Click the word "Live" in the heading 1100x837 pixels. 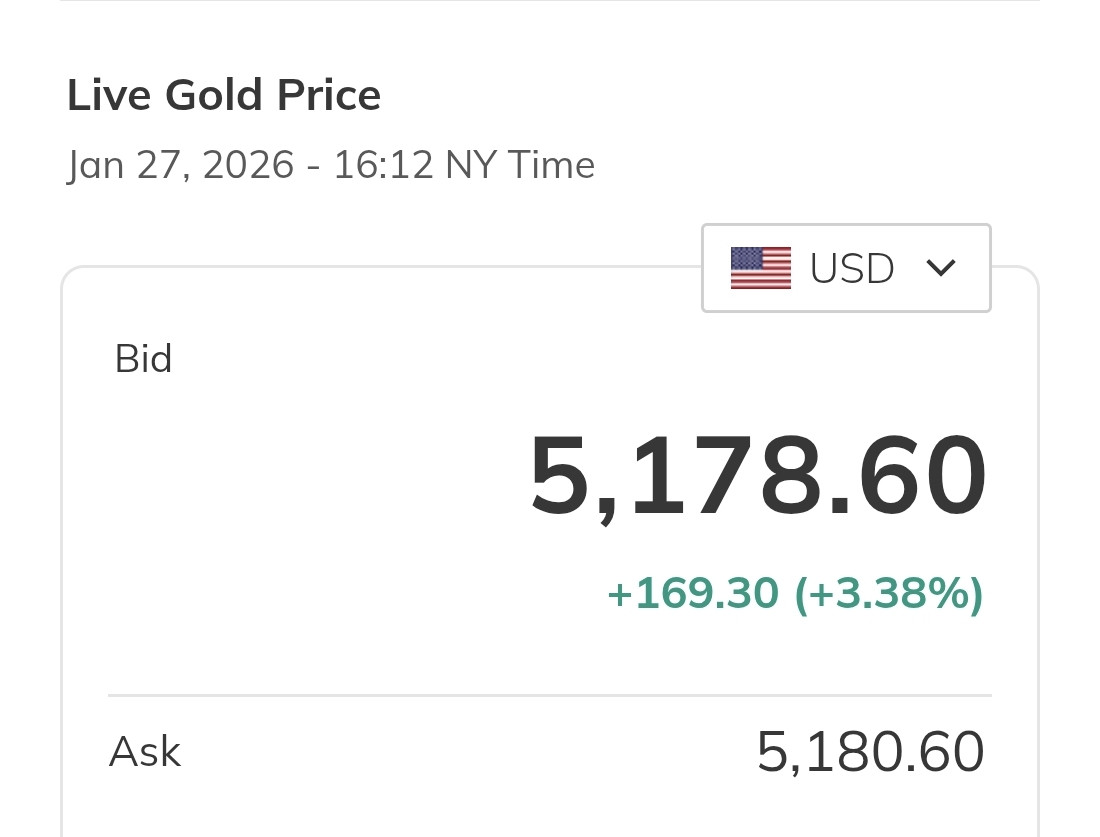pos(109,96)
